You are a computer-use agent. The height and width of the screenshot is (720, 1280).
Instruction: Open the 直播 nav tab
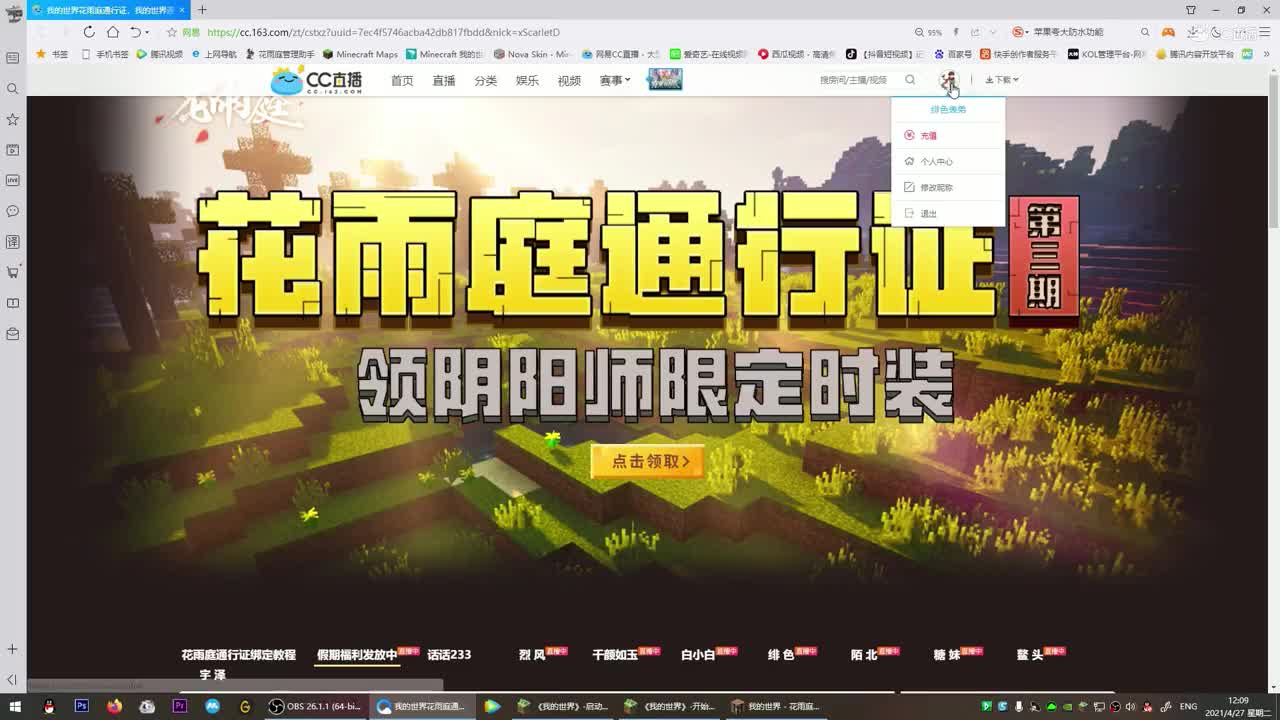pyautogui.click(x=444, y=80)
